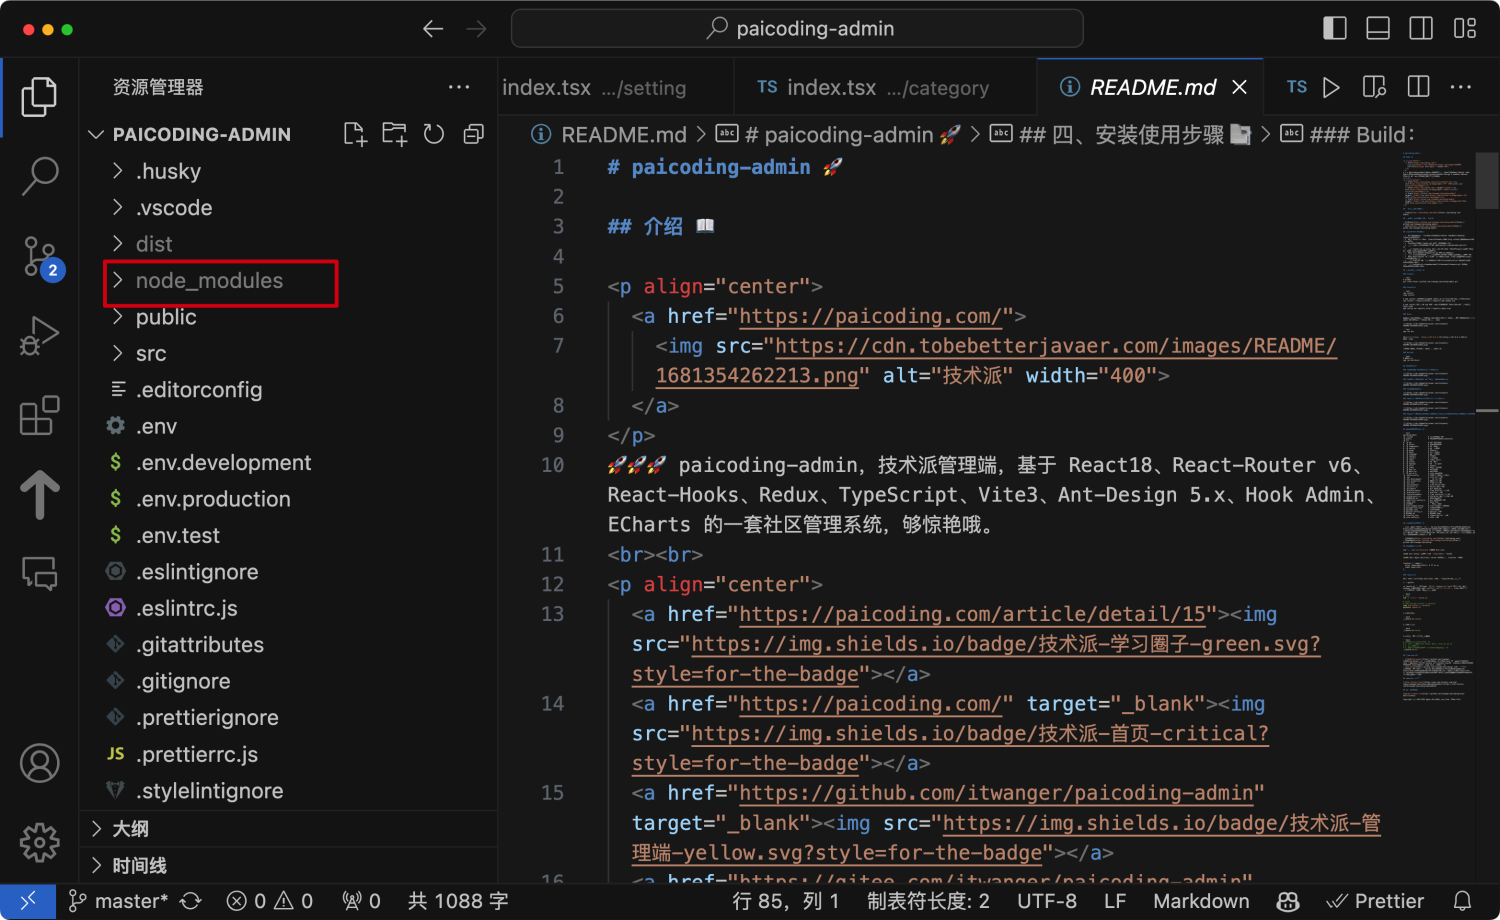The width and height of the screenshot is (1500, 920).
Task: Create a new file in explorer
Action: [x=355, y=134]
